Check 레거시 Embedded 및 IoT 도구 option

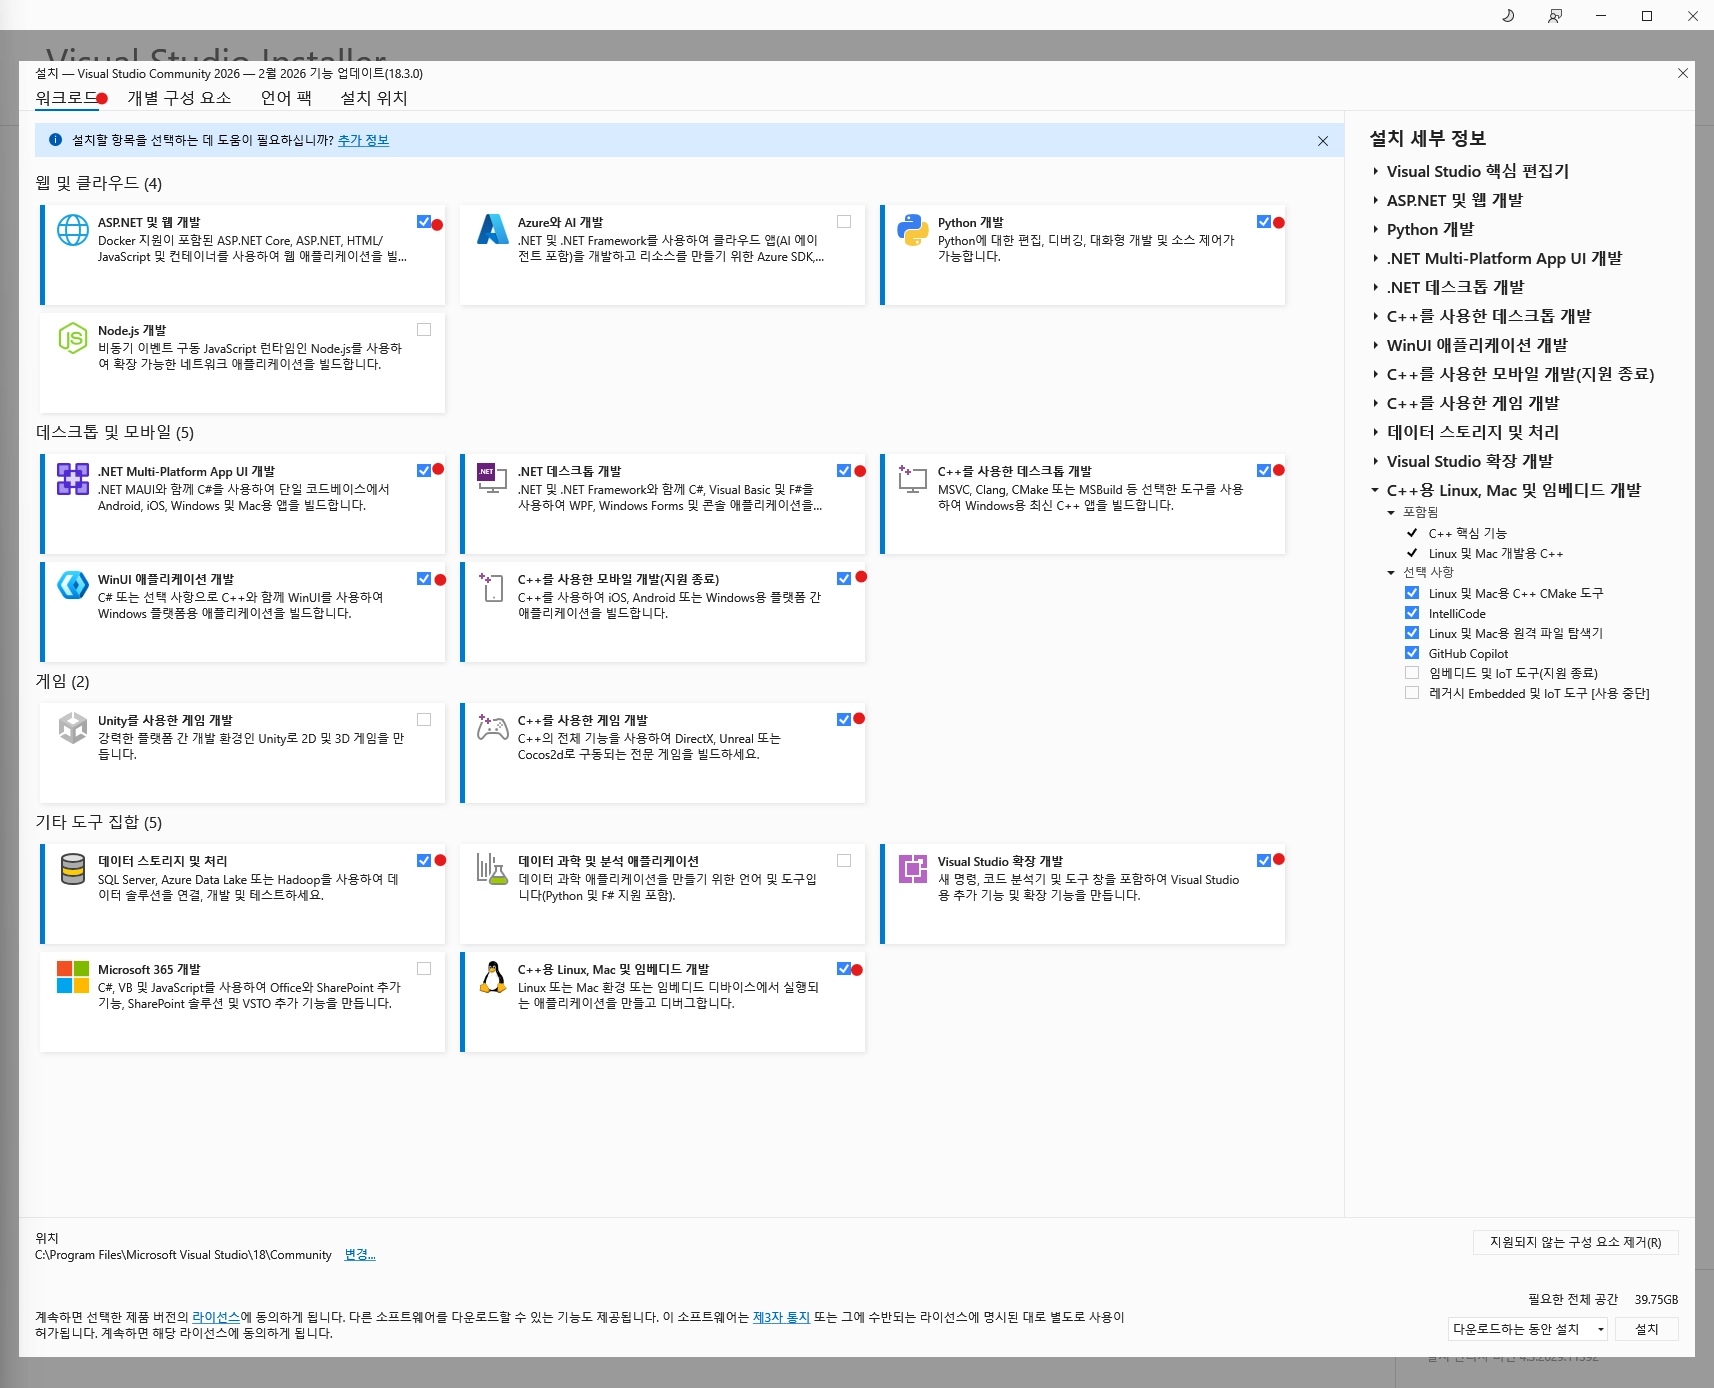pyautogui.click(x=1412, y=693)
